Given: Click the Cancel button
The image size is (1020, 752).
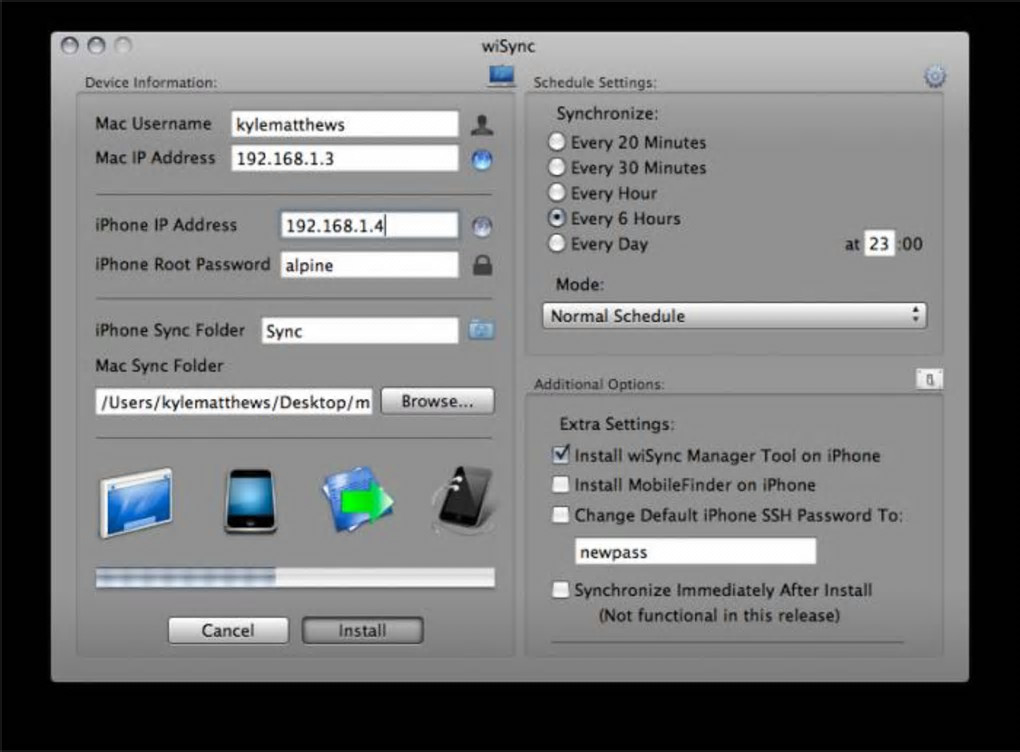Looking at the screenshot, I should click(x=228, y=630).
